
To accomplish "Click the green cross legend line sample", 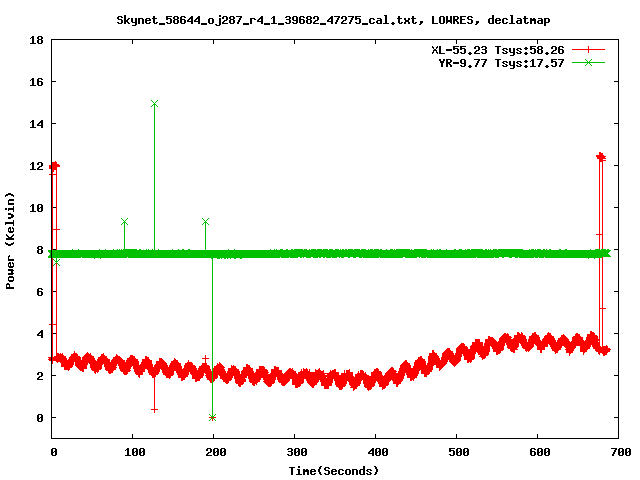I will click(x=588, y=62).
